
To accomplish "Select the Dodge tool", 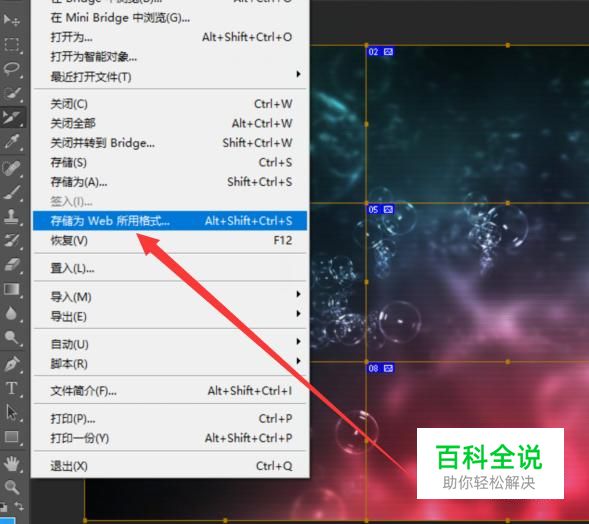I will tap(12, 337).
